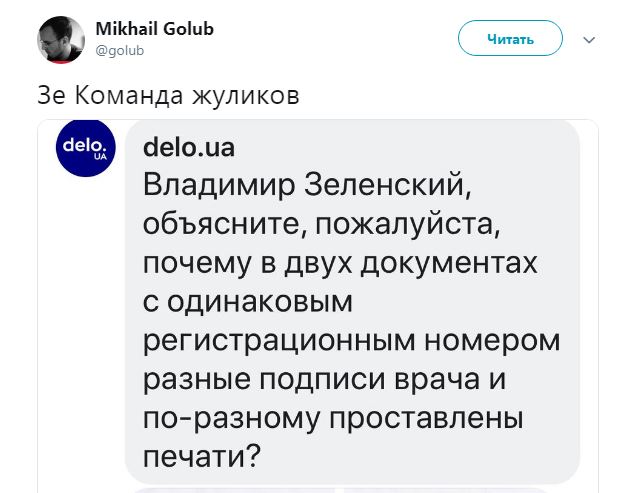Click the line регистрационным номером
Screen dimensions: 627x493
(351, 341)
